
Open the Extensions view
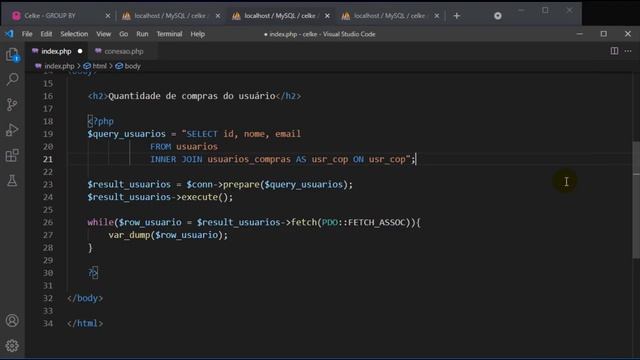12,156
